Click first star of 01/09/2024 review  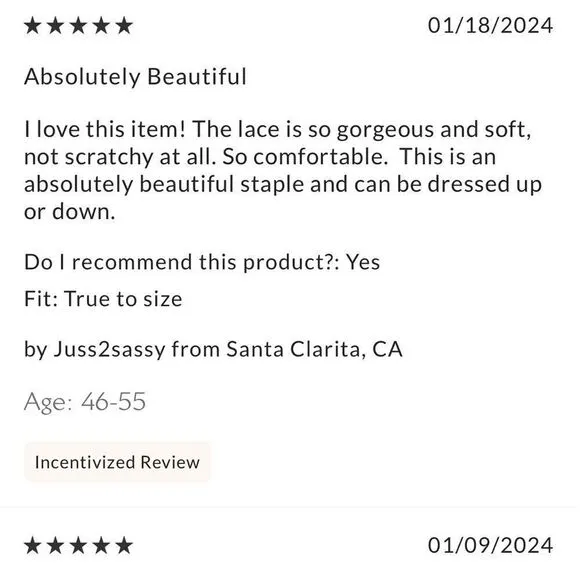coord(33,546)
